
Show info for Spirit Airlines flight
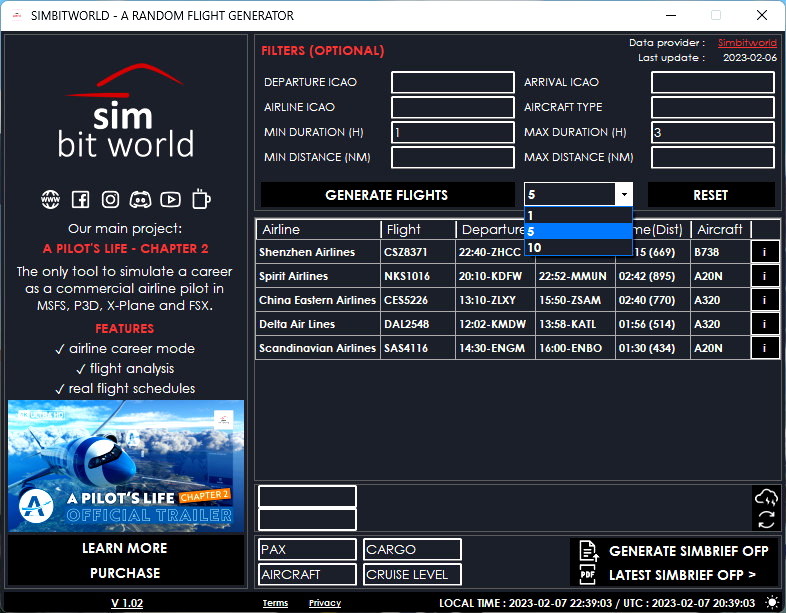(764, 276)
